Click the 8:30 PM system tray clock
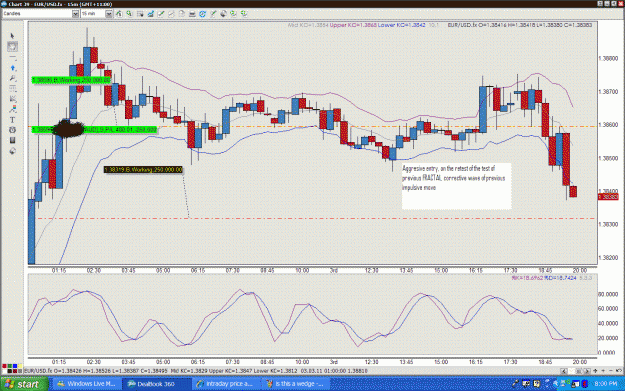The width and height of the screenshot is (625, 391). pos(605,384)
